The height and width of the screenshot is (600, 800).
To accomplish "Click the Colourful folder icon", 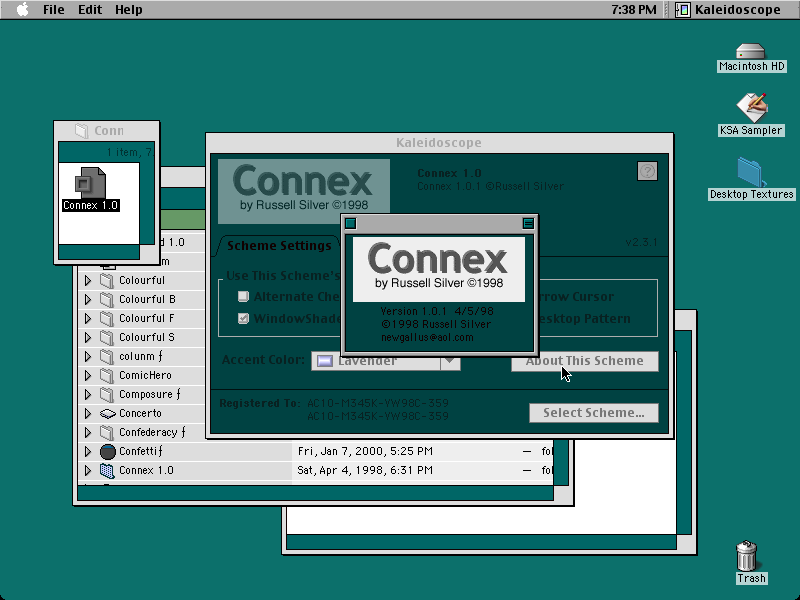I will pos(107,280).
